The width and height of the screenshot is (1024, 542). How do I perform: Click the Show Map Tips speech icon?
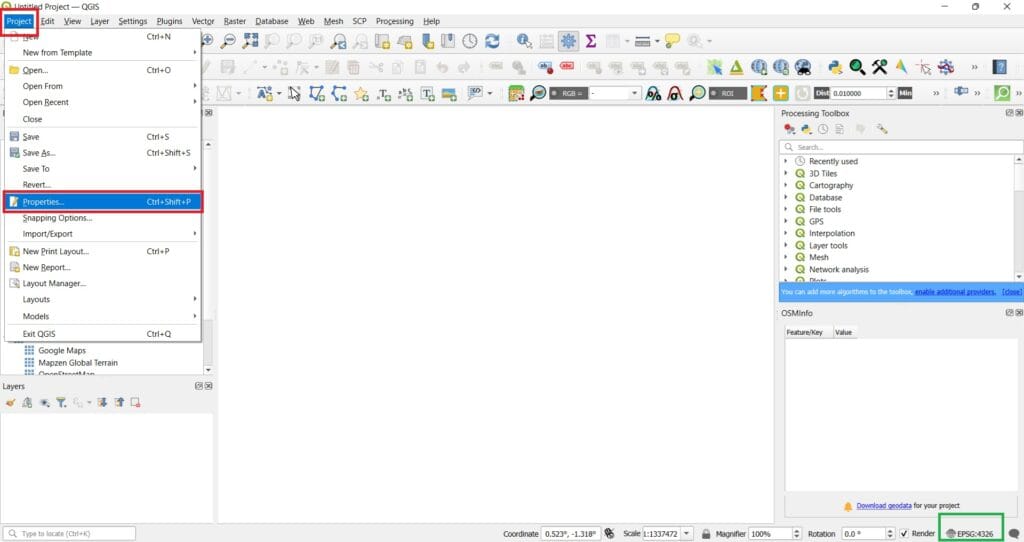click(672, 41)
